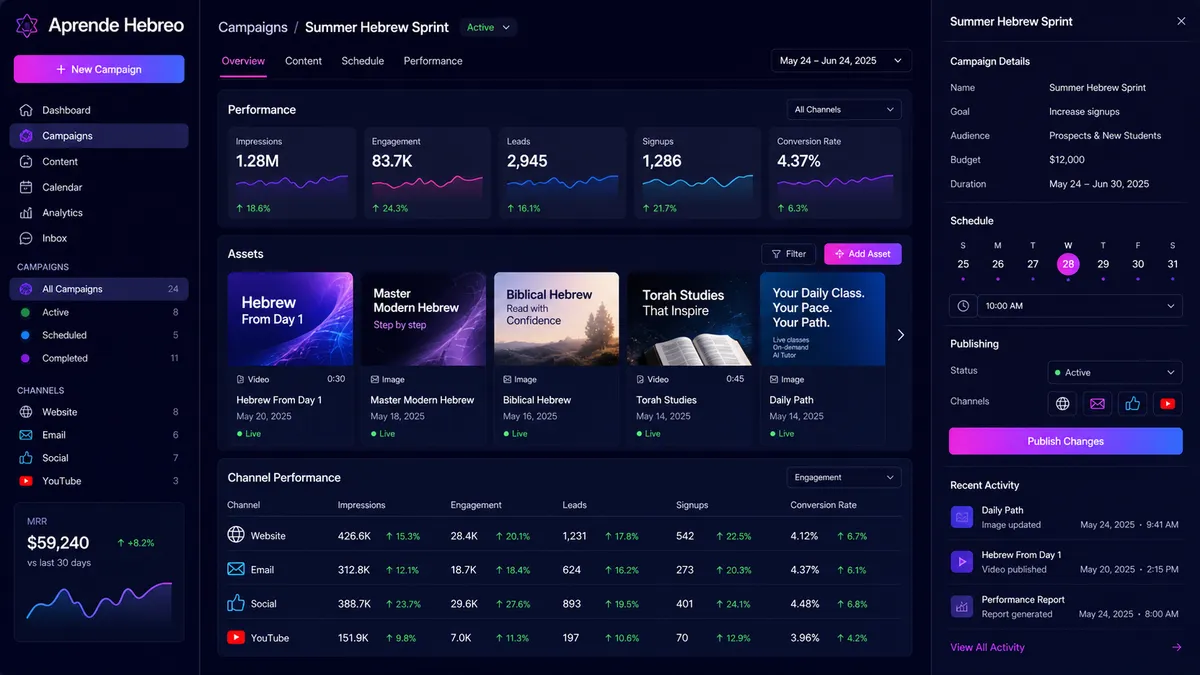This screenshot has width=1200, height=675.
Task: Open the May 24 – Jun 24, 2025 date range
Action: coord(841,61)
